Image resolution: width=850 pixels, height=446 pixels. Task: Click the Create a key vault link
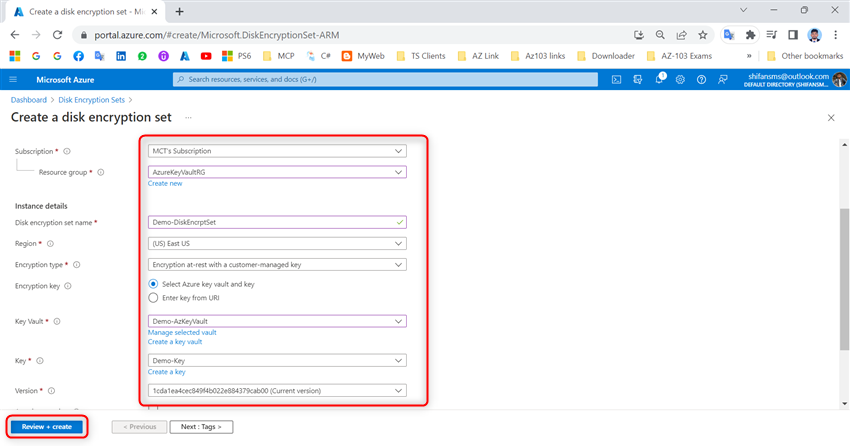click(175, 342)
